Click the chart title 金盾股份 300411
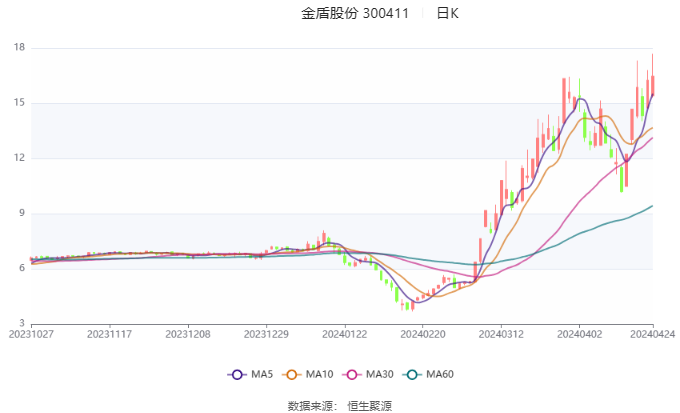The height and width of the screenshot is (413, 680). [355, 13]
